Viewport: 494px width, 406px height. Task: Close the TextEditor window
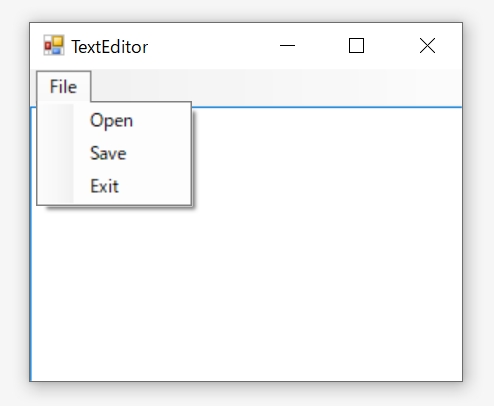(427, 46)
